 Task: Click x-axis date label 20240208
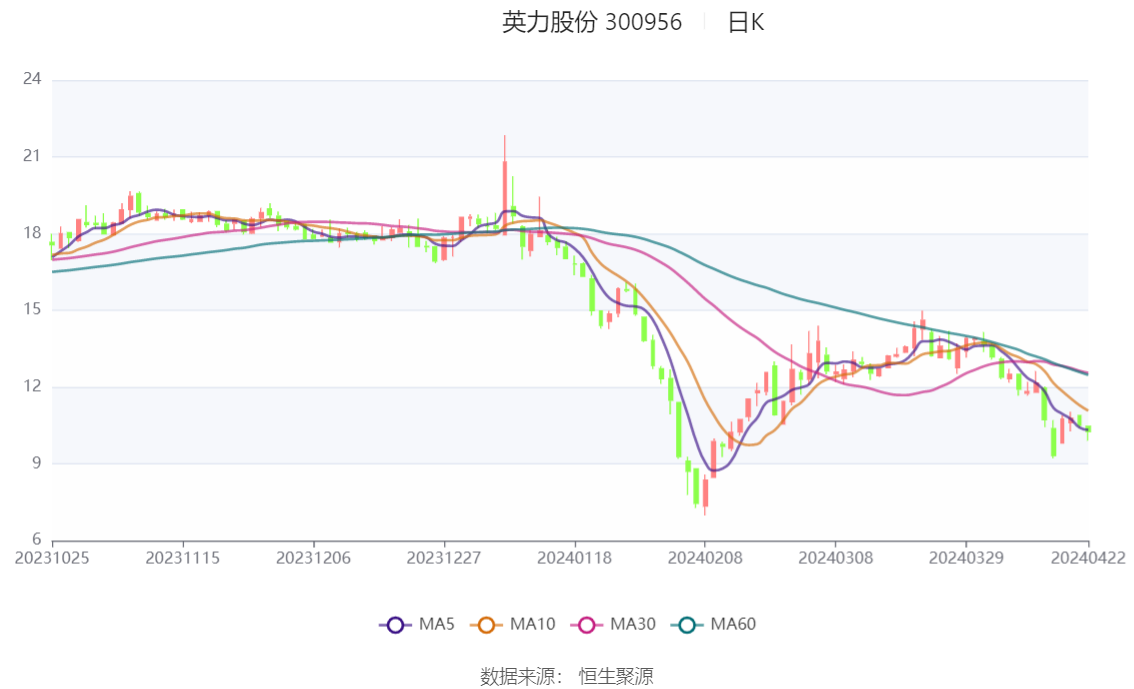pos(704,558)
